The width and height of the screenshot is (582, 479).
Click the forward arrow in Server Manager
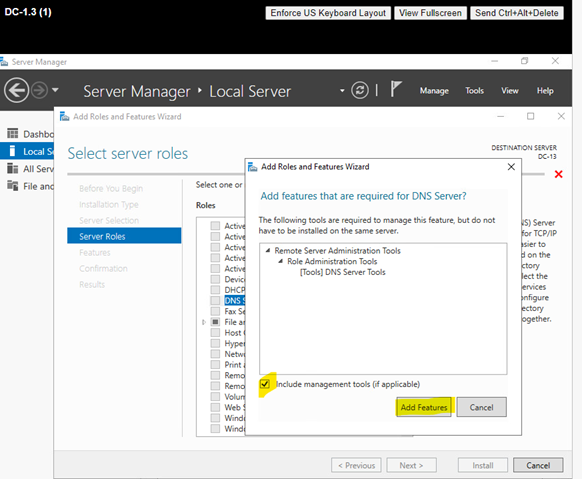(x=39, y=91)
